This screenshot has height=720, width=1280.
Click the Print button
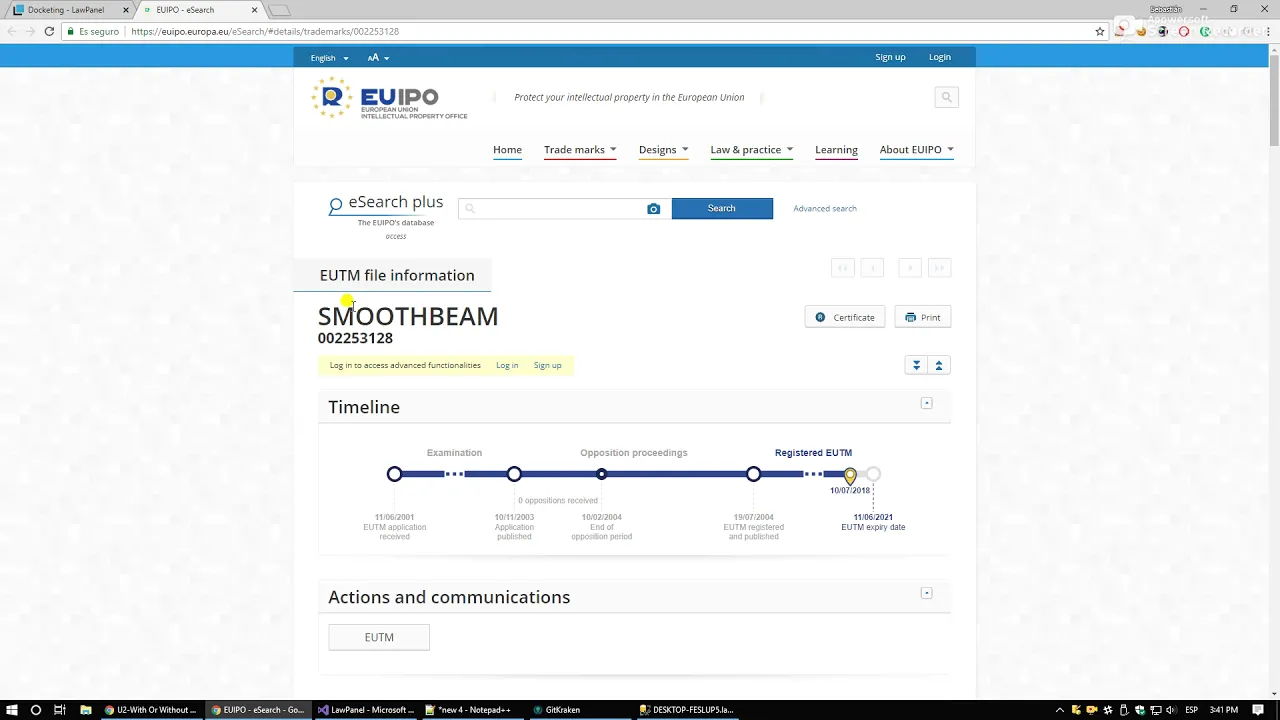[x=923, y=317]
